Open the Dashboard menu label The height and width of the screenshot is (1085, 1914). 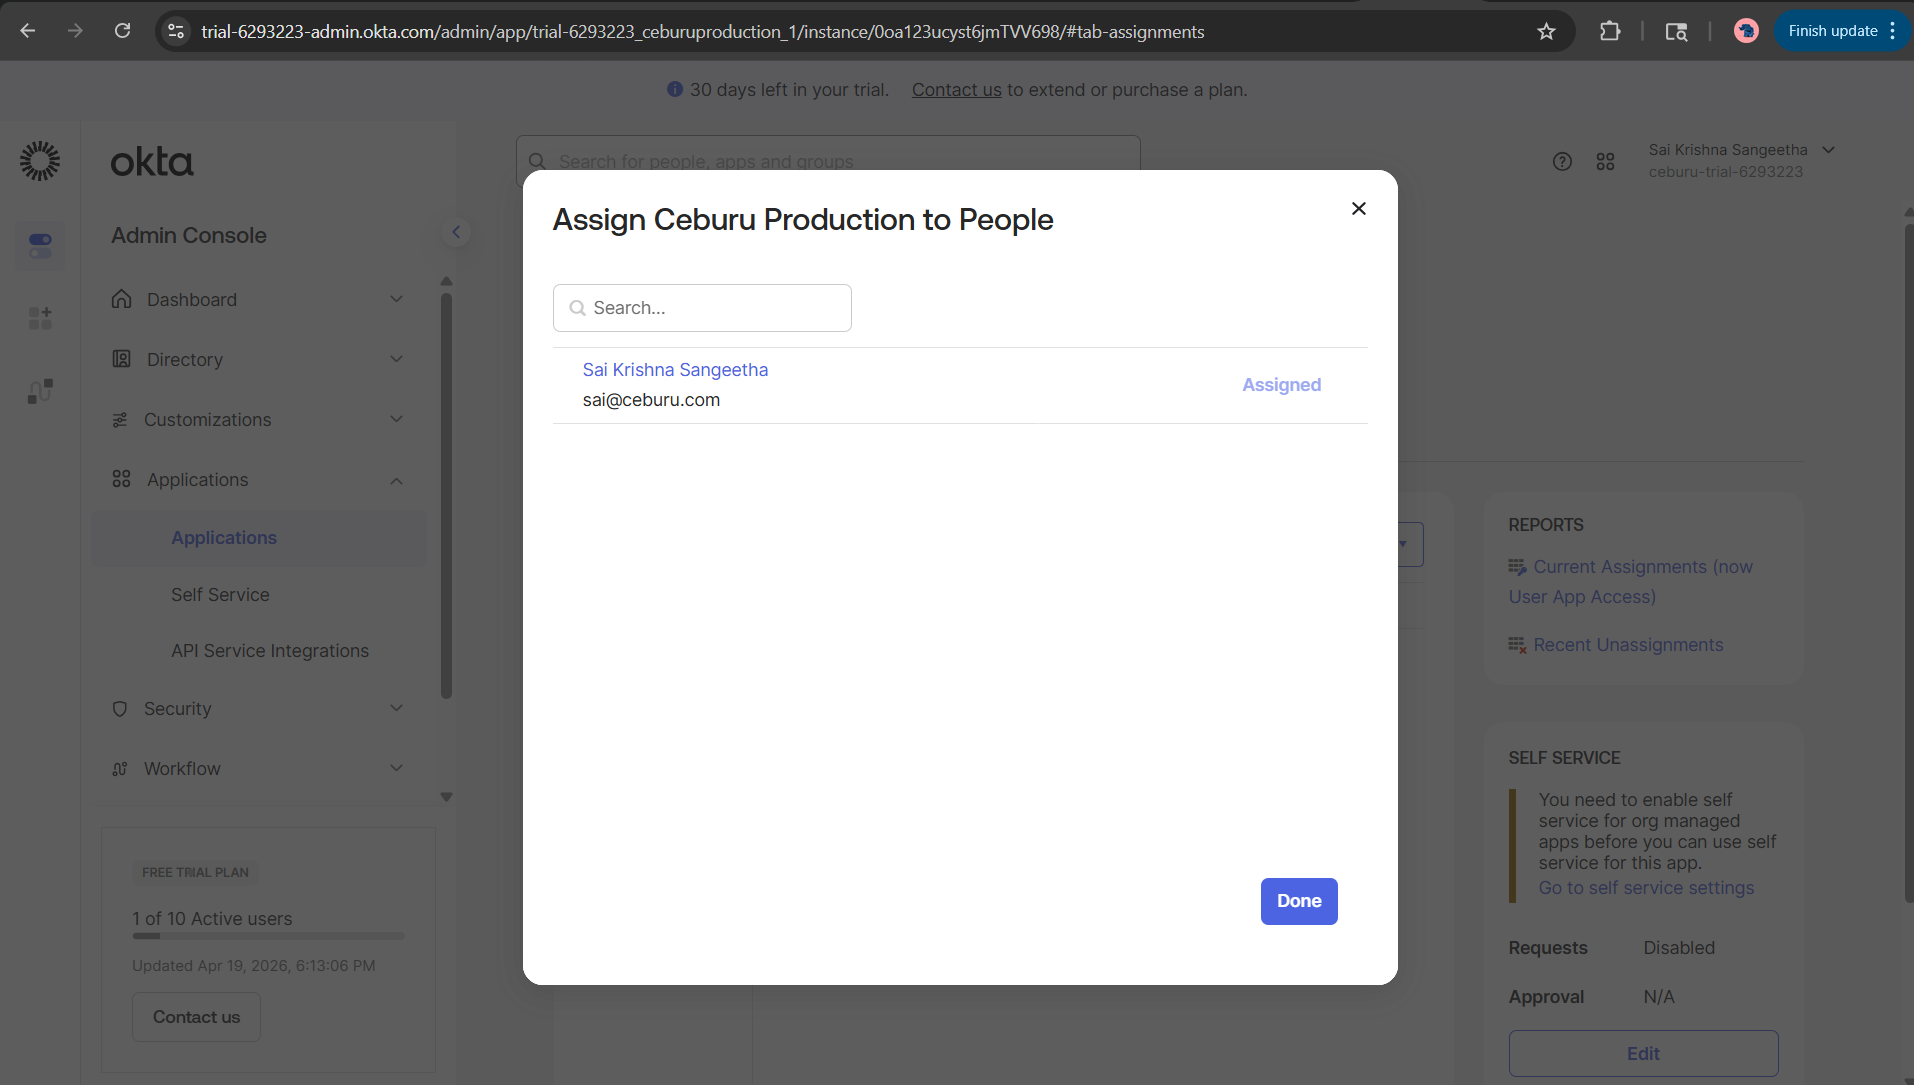tap(192, 300)
